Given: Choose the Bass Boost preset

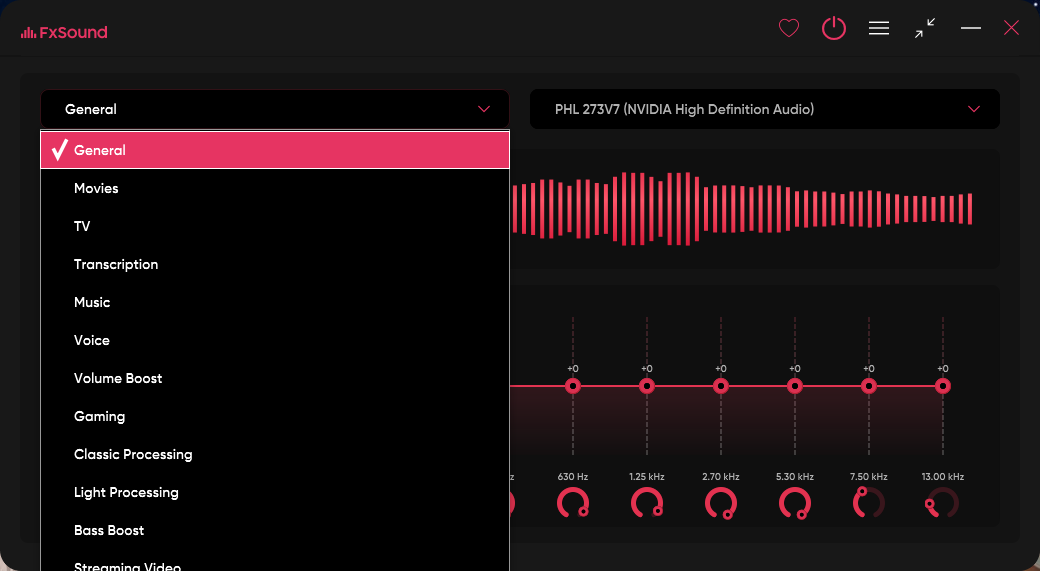Looking at the screenshot, I should click(x=109, y=530).
